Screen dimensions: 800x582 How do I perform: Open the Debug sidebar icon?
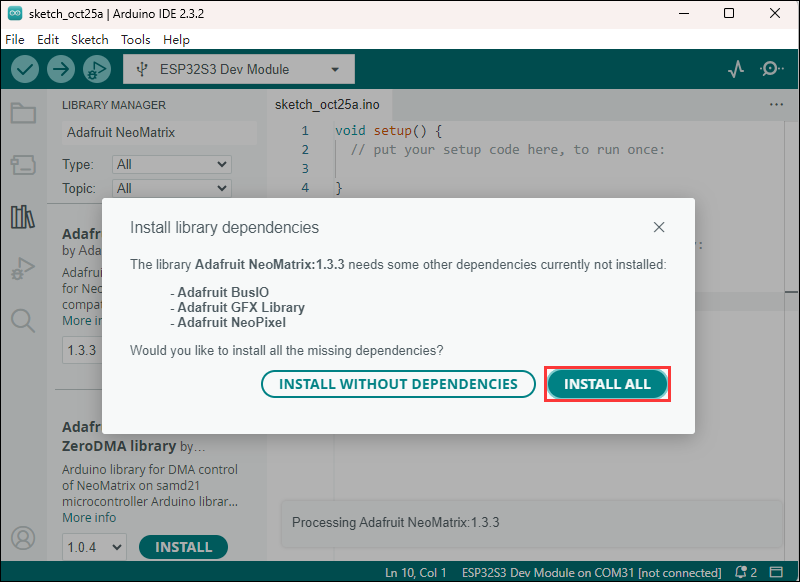pyautogui.click(x=23, y=269)
